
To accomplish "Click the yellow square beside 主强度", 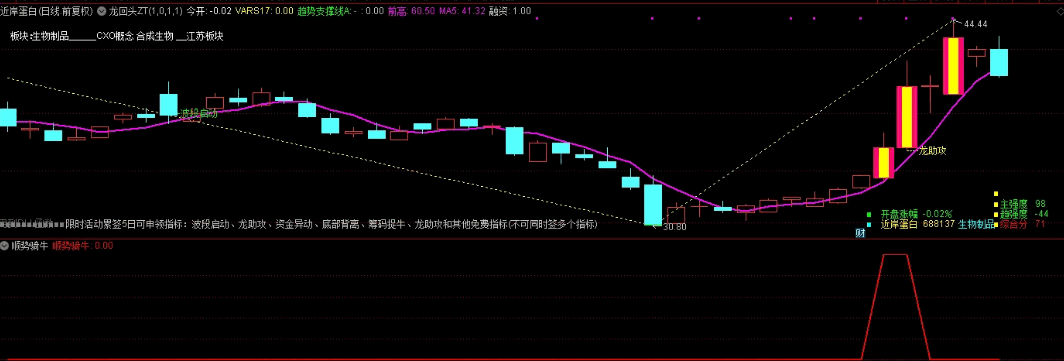I will click(x=996, y=204).
